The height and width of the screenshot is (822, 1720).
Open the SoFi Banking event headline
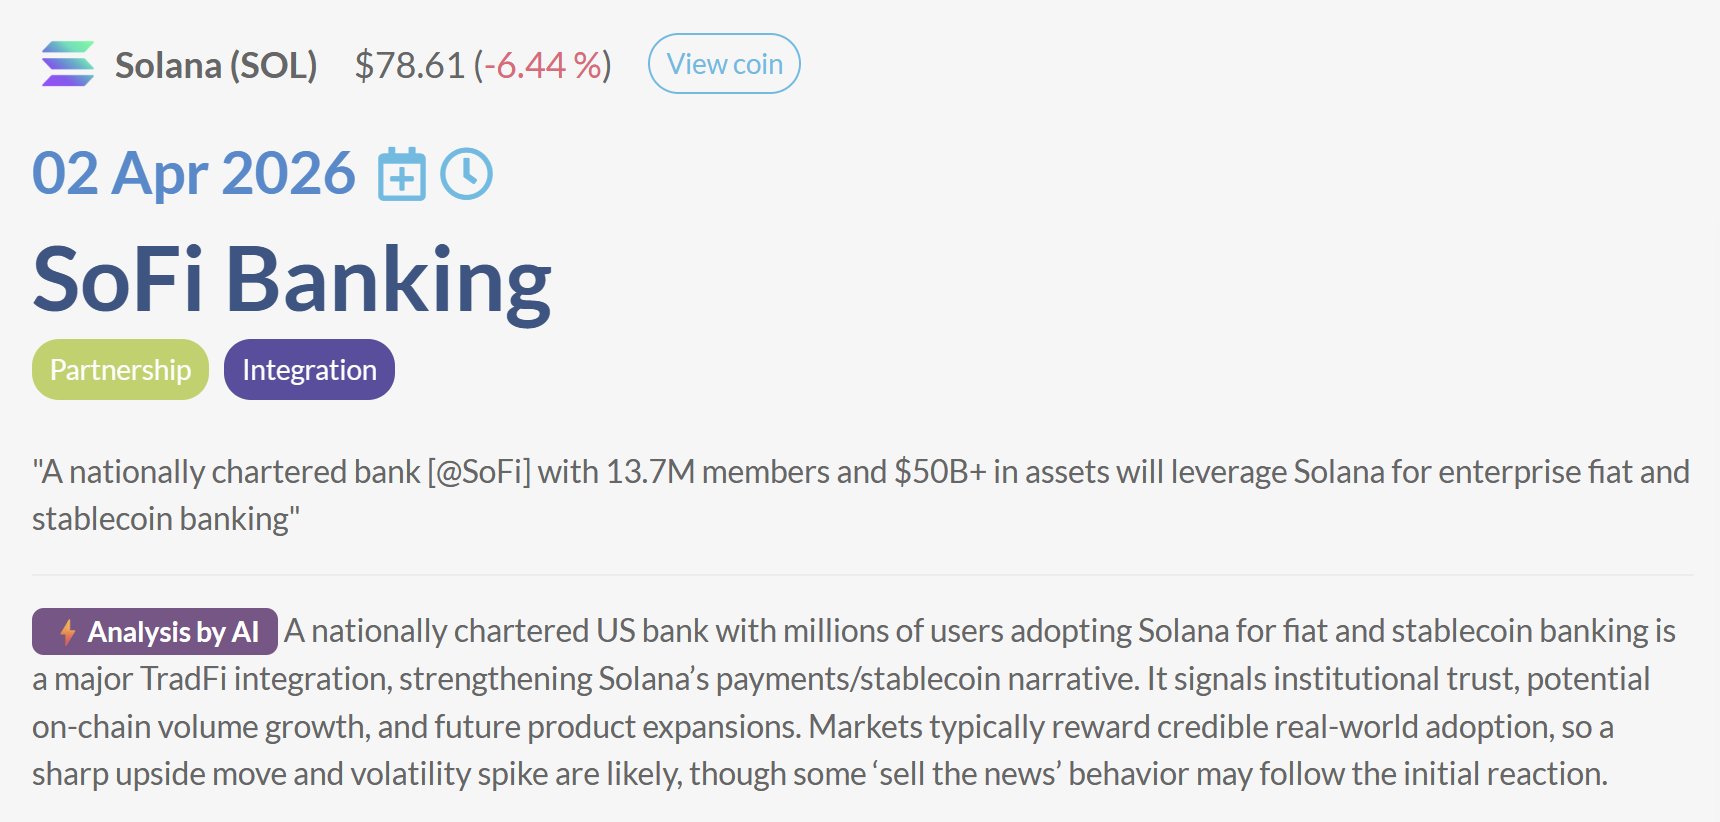click(x=291, y=279)
